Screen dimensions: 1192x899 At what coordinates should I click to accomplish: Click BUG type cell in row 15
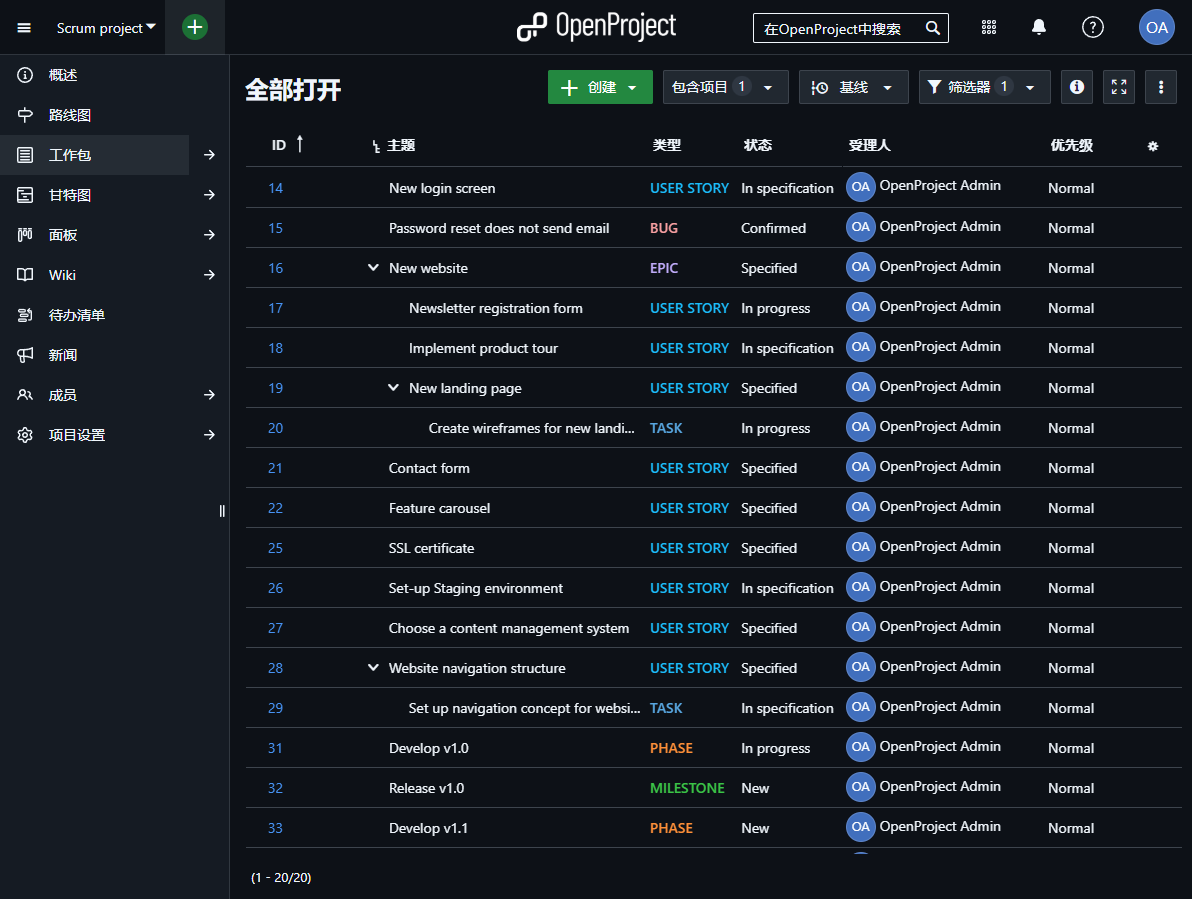pos(664,228)
